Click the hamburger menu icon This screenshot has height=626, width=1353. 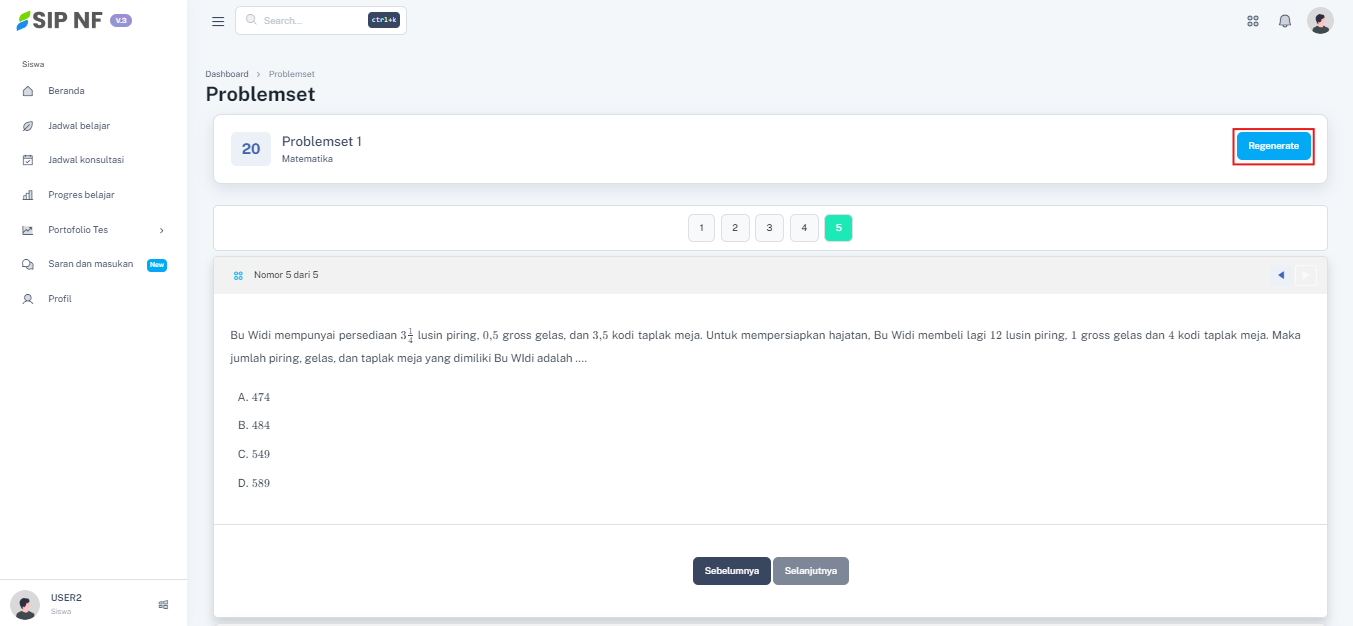click(218, 21)
